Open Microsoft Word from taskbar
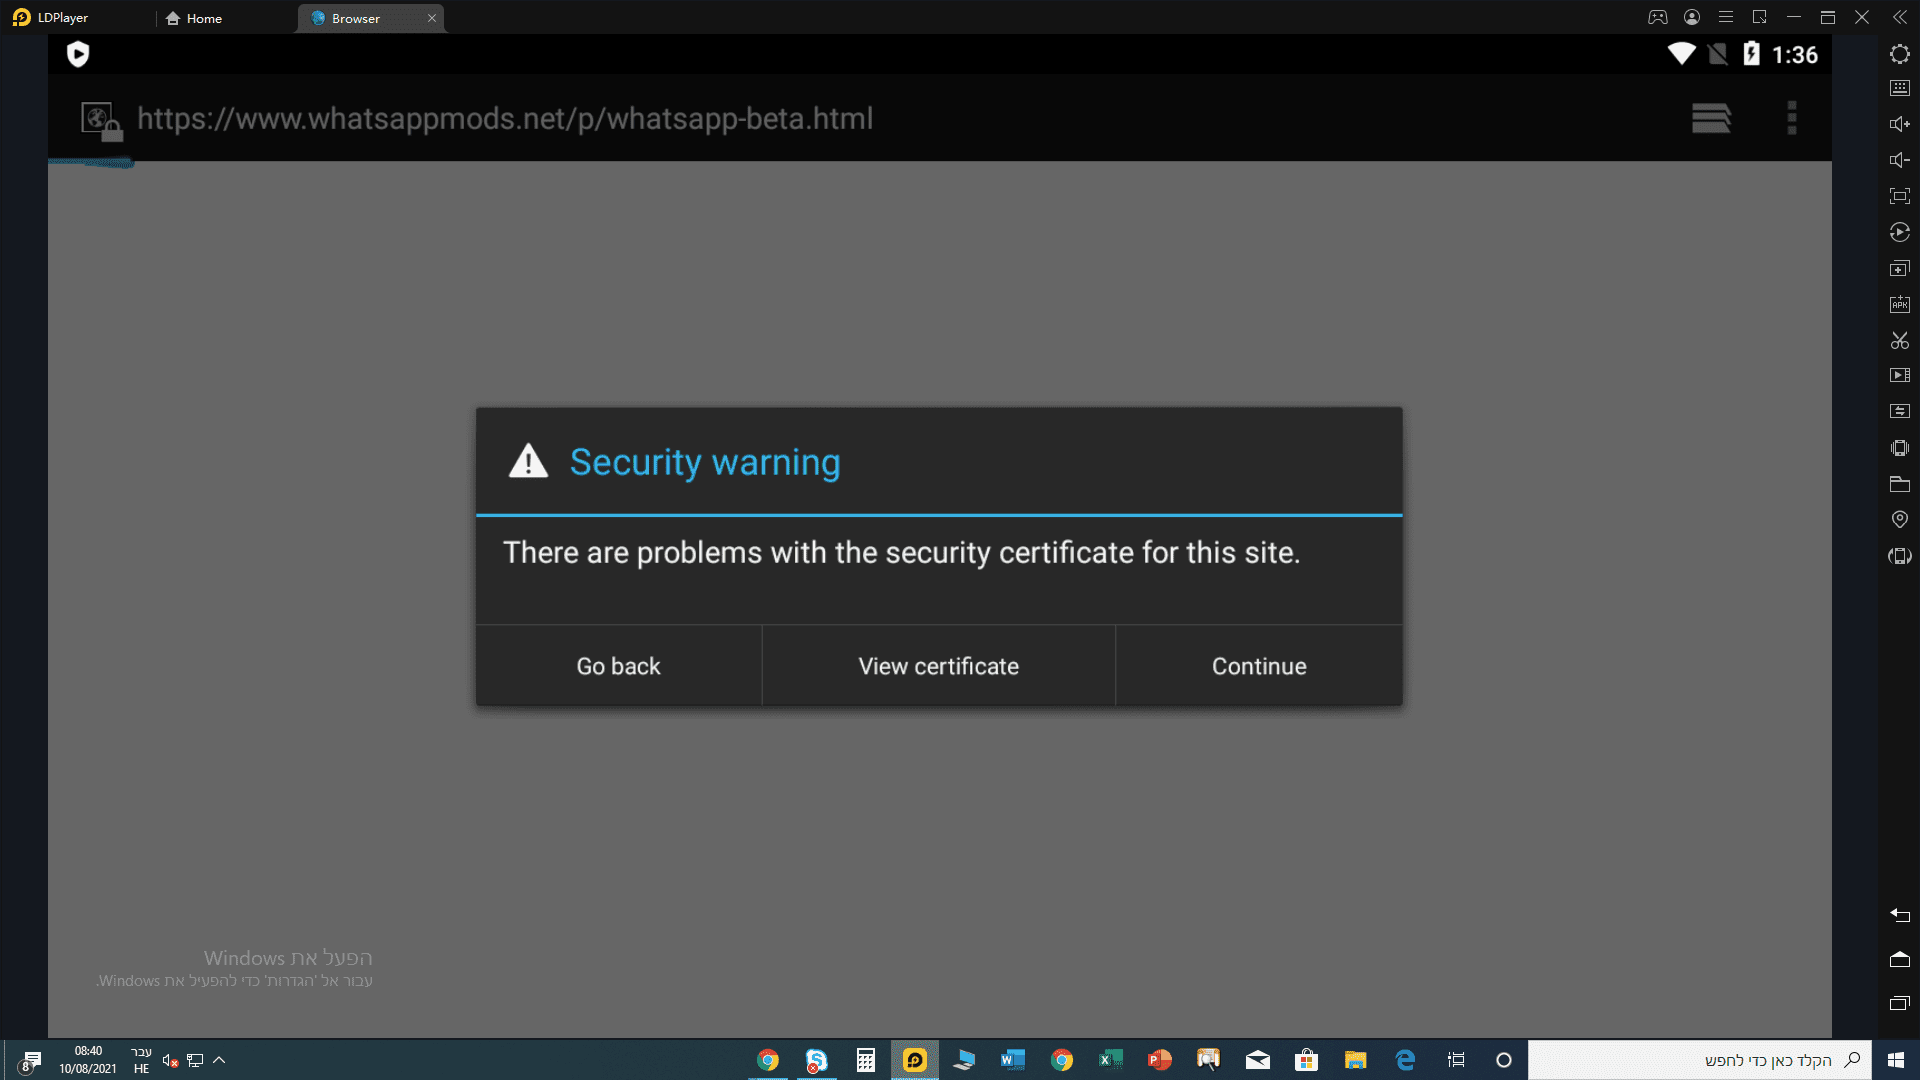 tap(1012, 1060)
